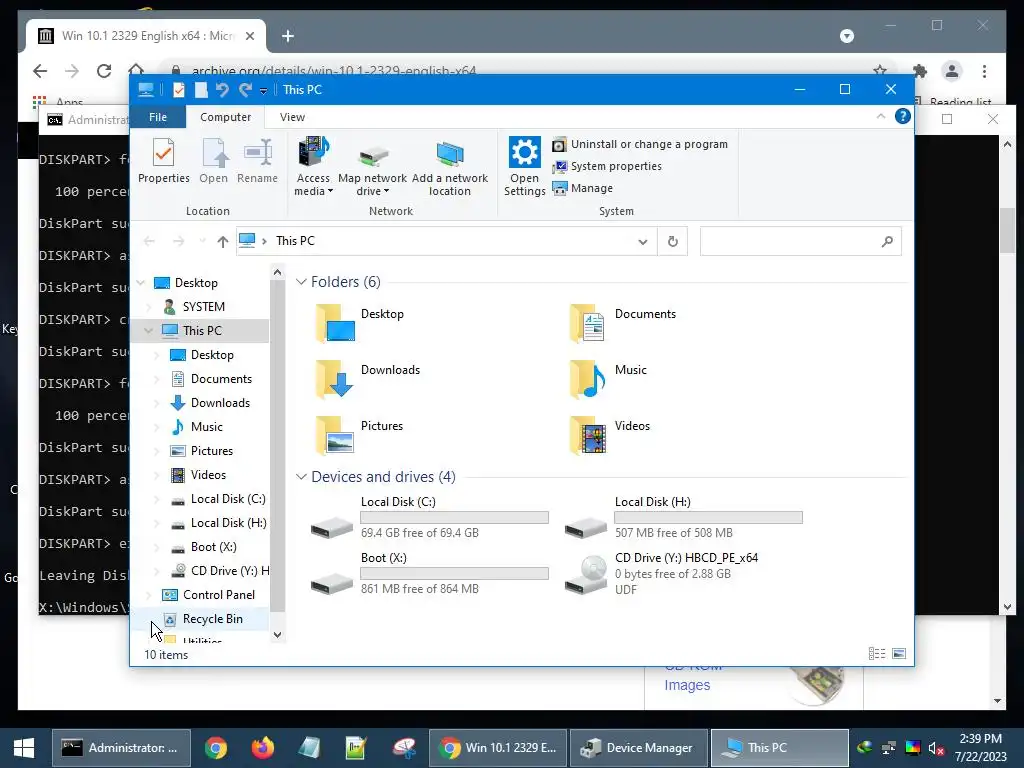Select Uninstall or change a program
Screen dimensions: 1024x768
coord(640,144)
